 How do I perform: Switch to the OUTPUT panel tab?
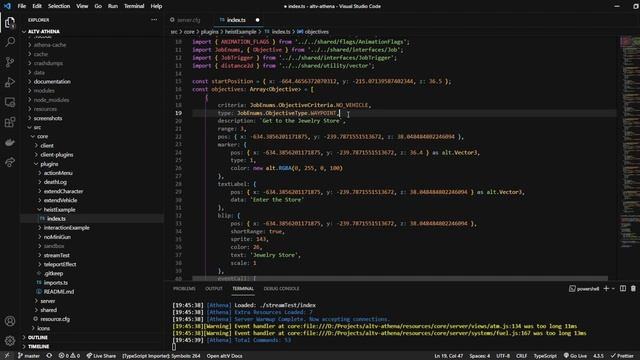coord(214,289)
